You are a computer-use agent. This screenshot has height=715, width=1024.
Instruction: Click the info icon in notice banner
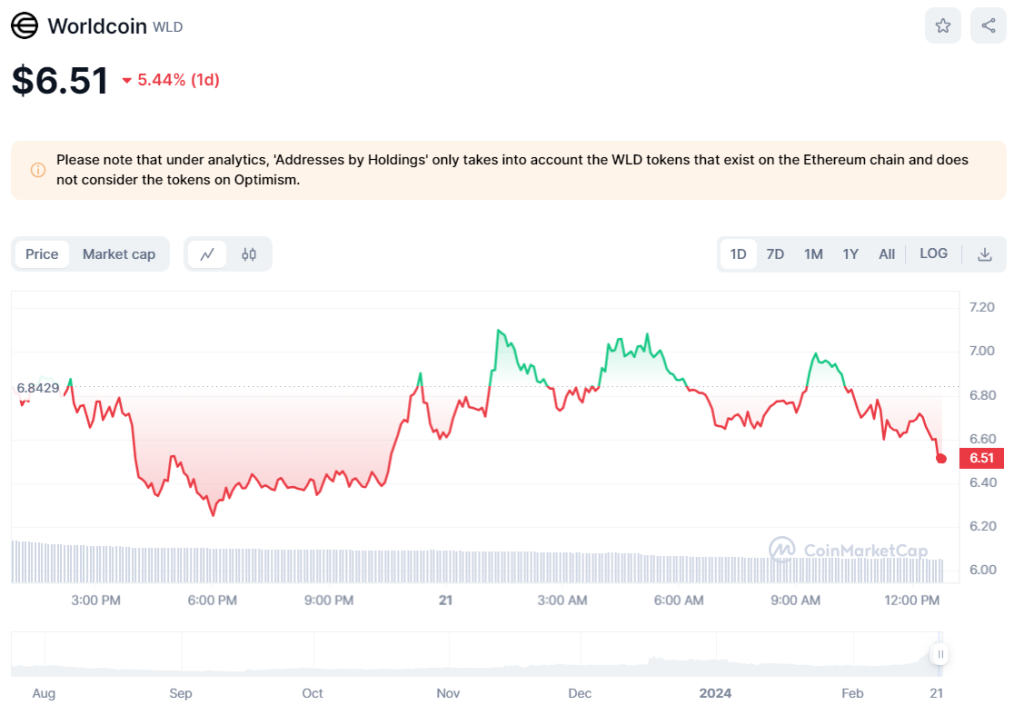pyautogui.click(x=38, y=170)
